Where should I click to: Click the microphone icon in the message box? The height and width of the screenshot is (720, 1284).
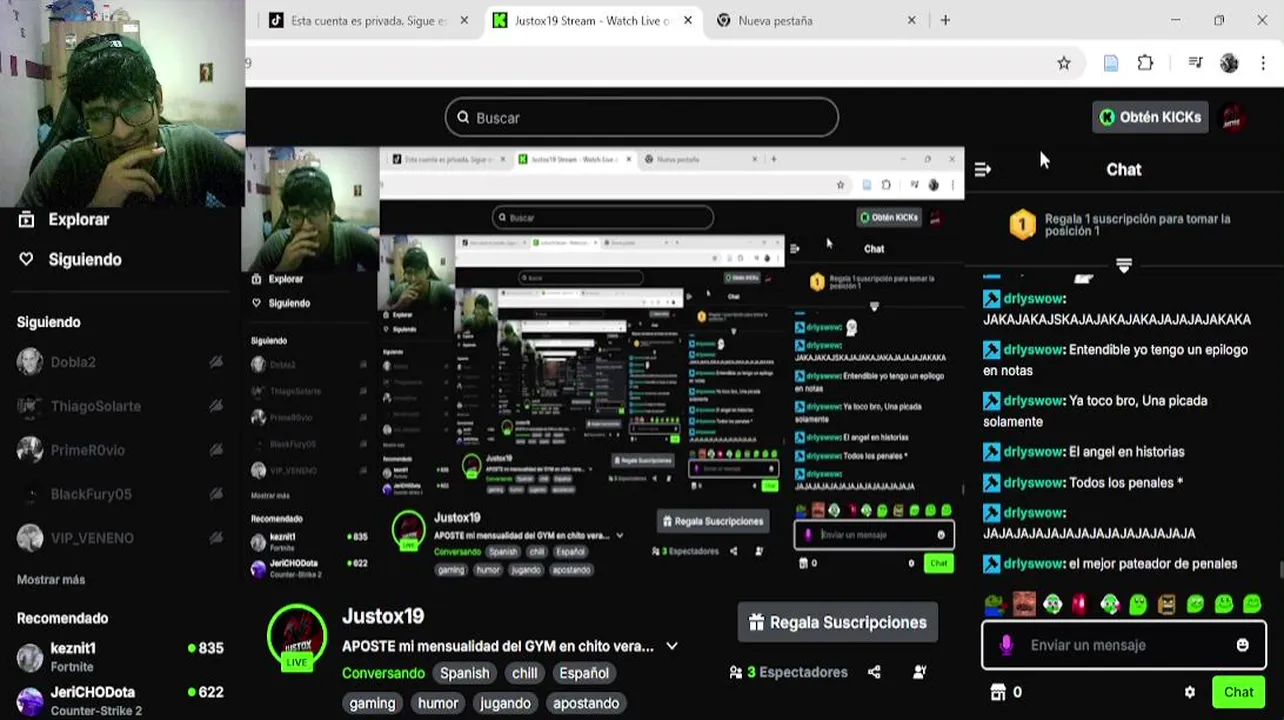pos(1006,645)
